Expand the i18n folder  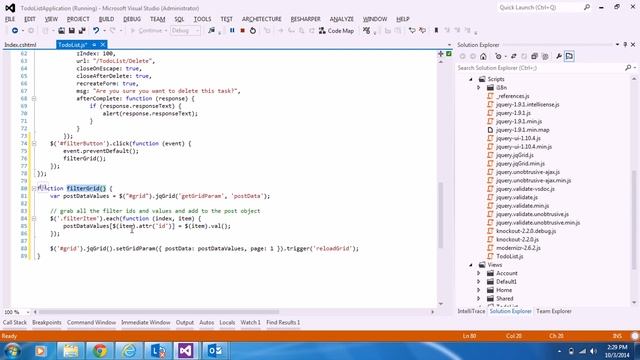point(479,87)
